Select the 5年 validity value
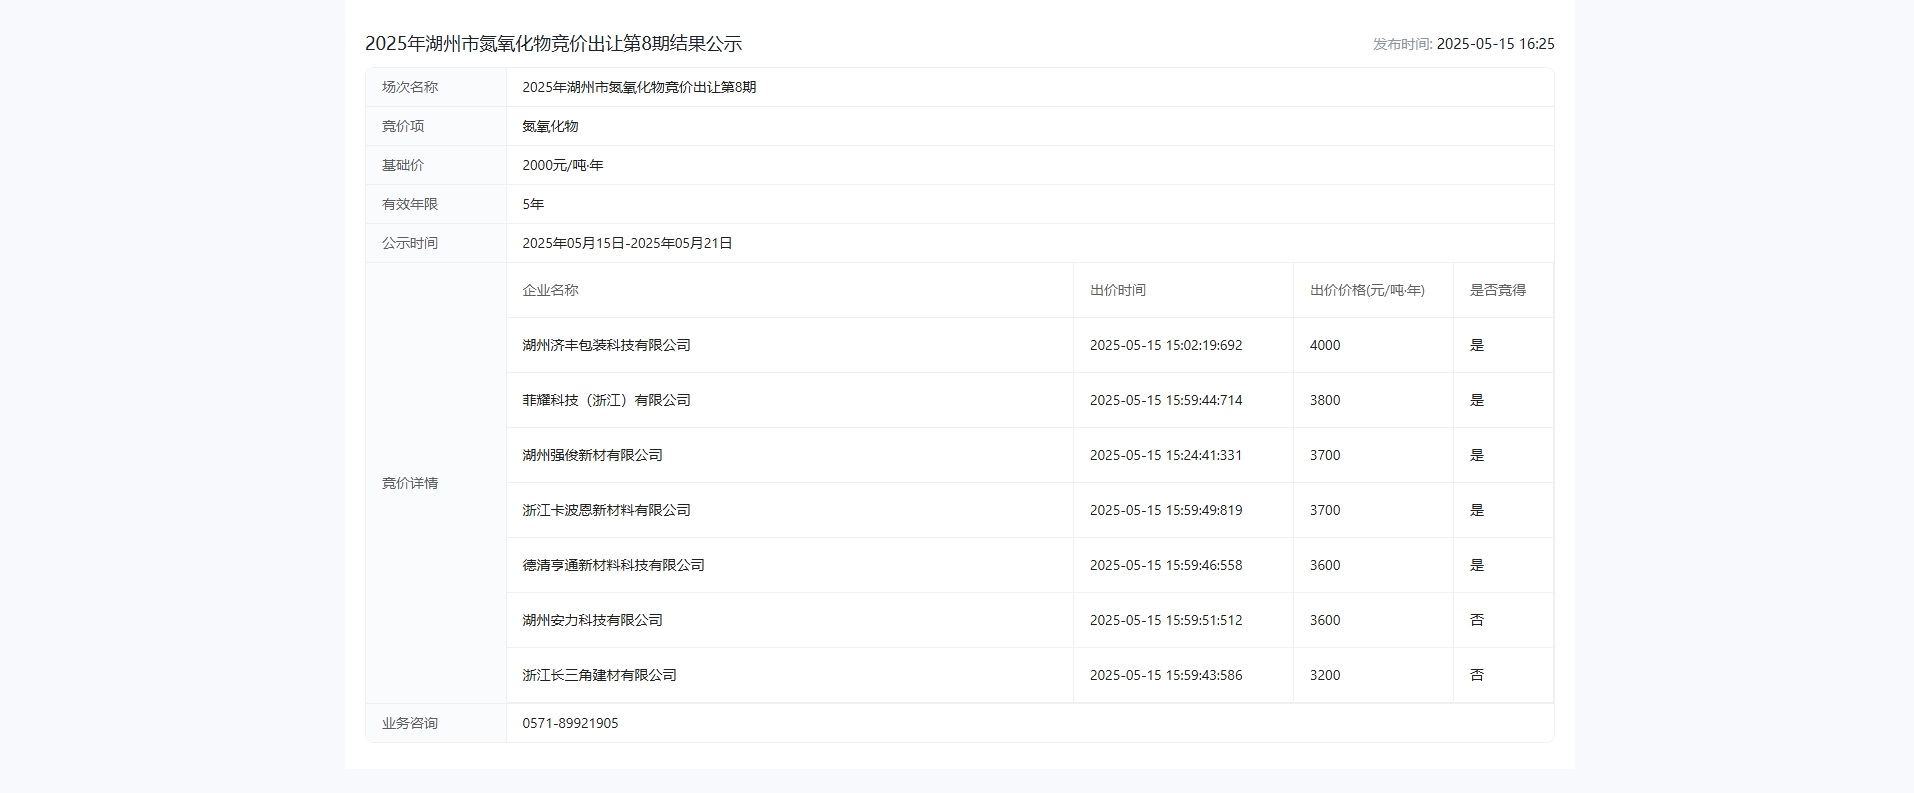Image resolution: width=1914 pixels, height=793 pixels. pos(533,204)
